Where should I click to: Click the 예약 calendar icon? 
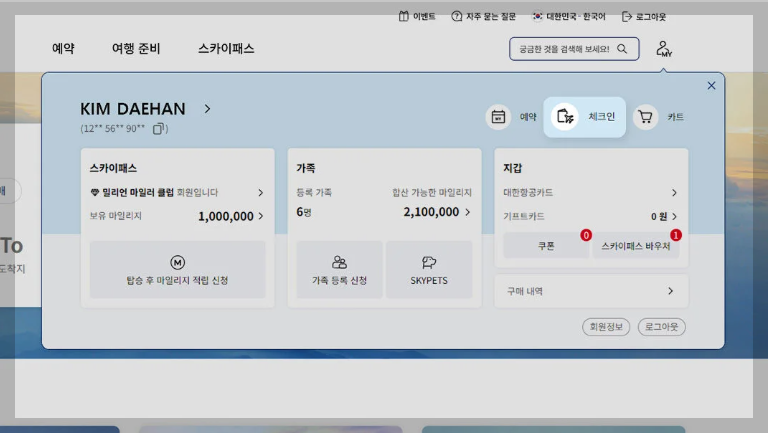(x=498, y=117)
